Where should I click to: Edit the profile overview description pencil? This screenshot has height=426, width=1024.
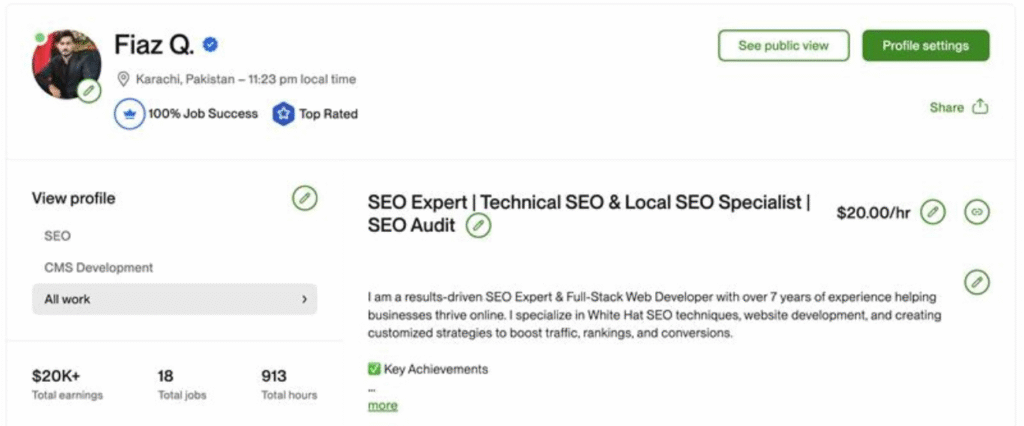pos(976,282)
